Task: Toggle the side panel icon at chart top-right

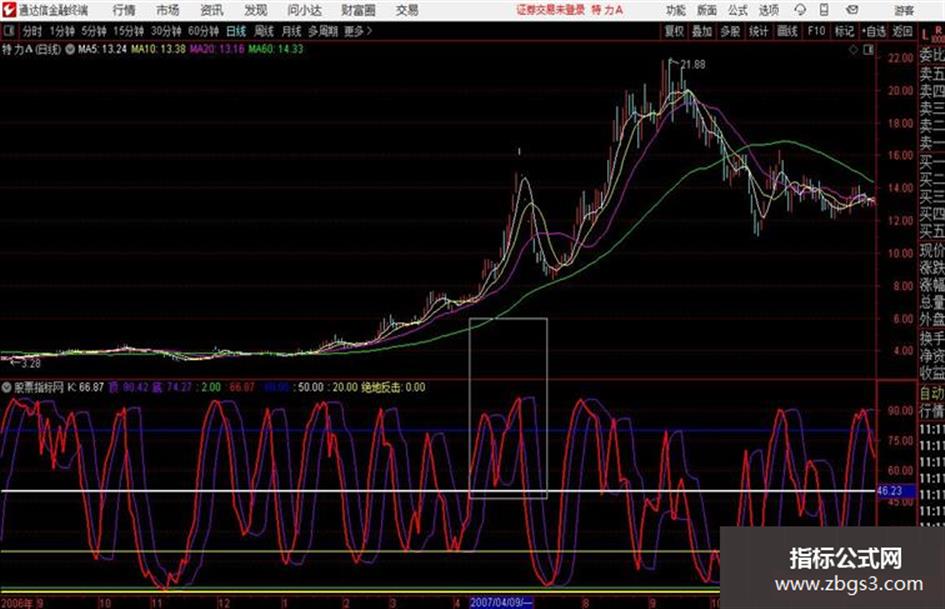Action: (868, 50)
